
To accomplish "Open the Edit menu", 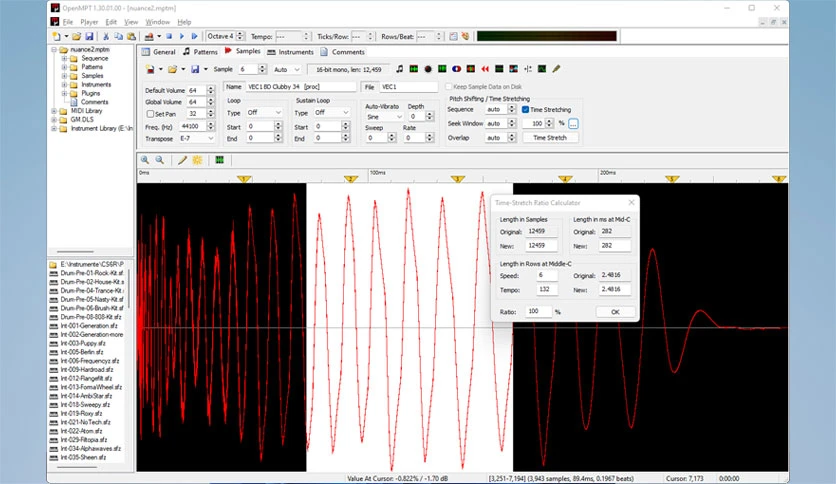I will pos(111,22).
